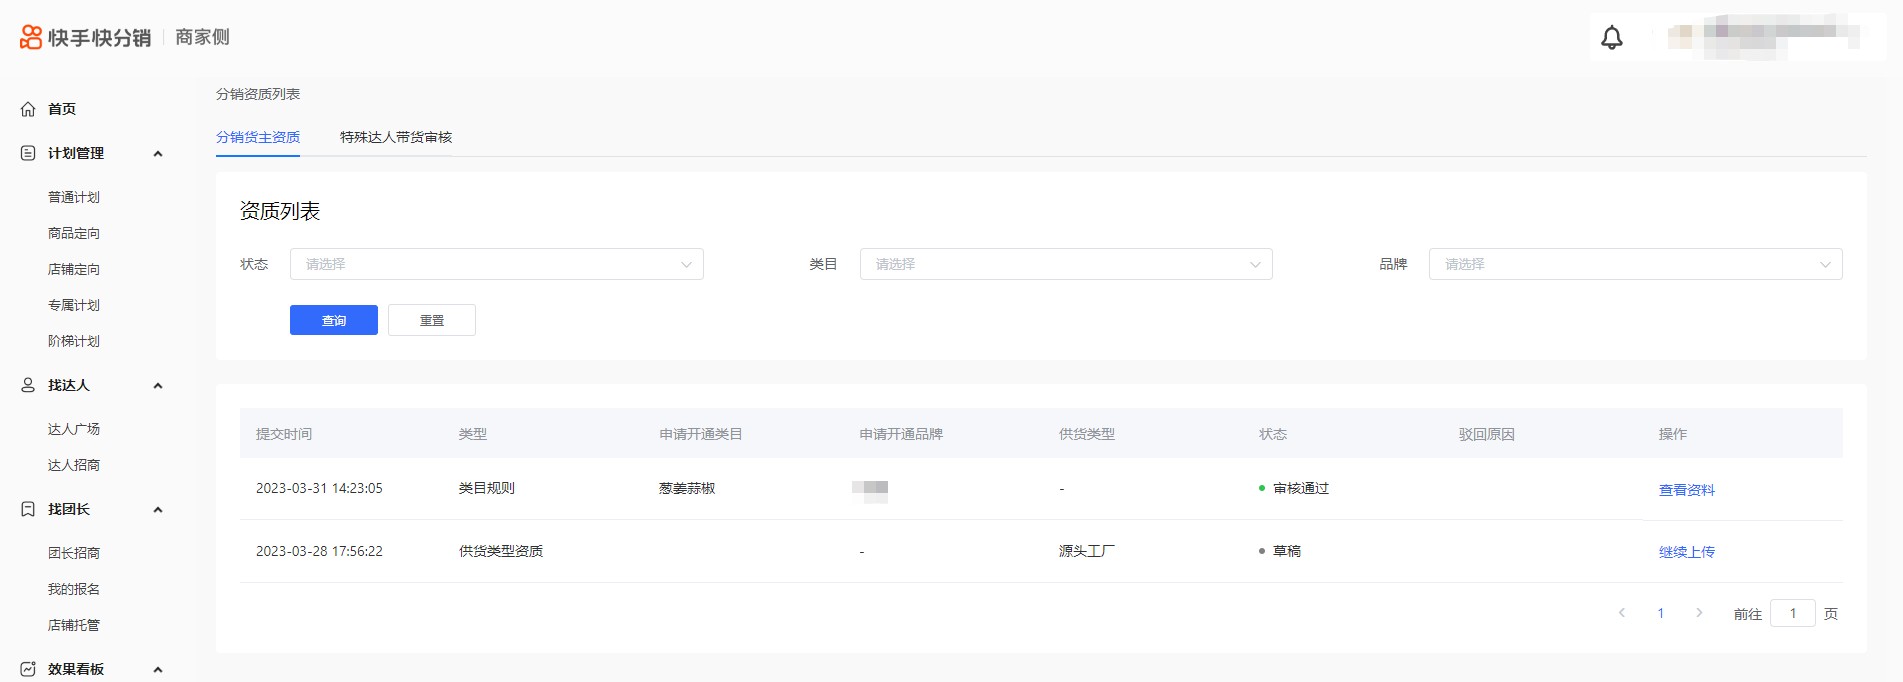1903x682 pixels.
Task: Click the 驳回原因 column header
Action: (x=1487, y=434)
